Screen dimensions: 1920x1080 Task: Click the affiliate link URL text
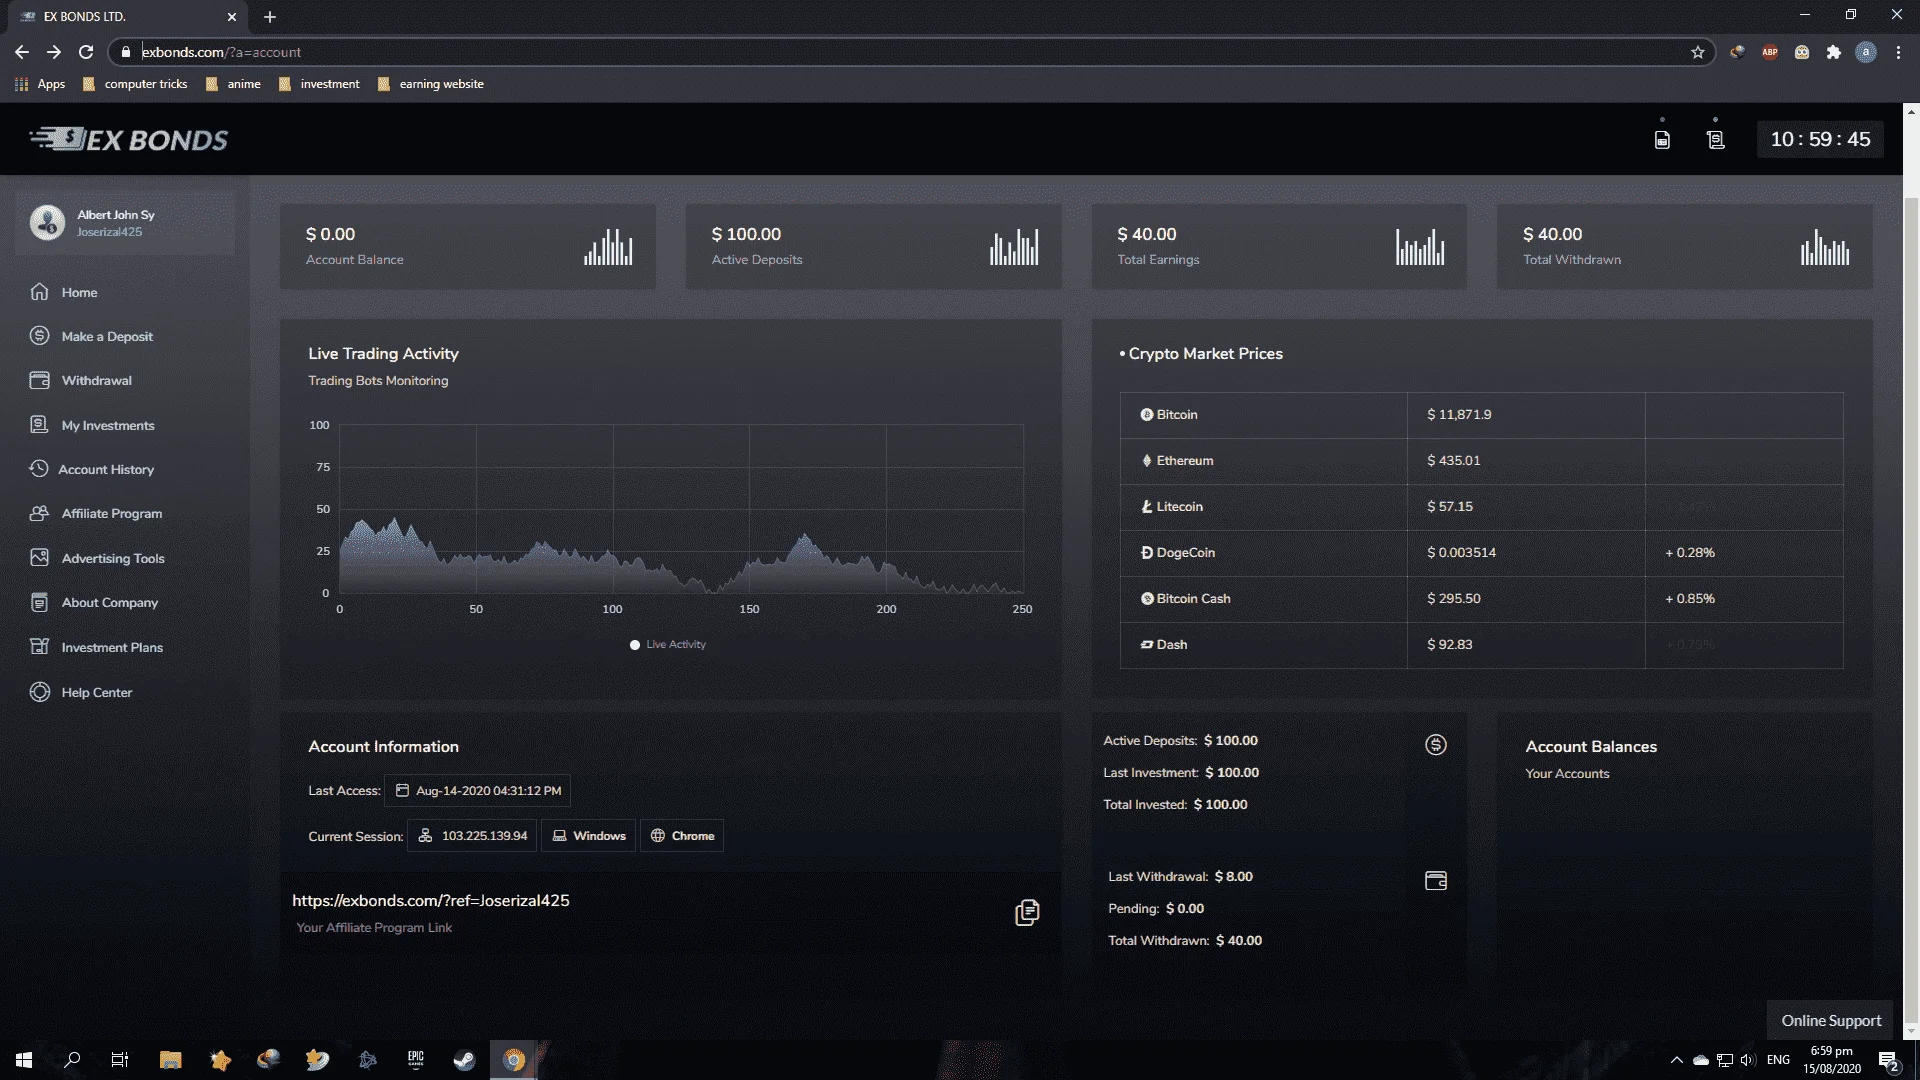[431, 900]
